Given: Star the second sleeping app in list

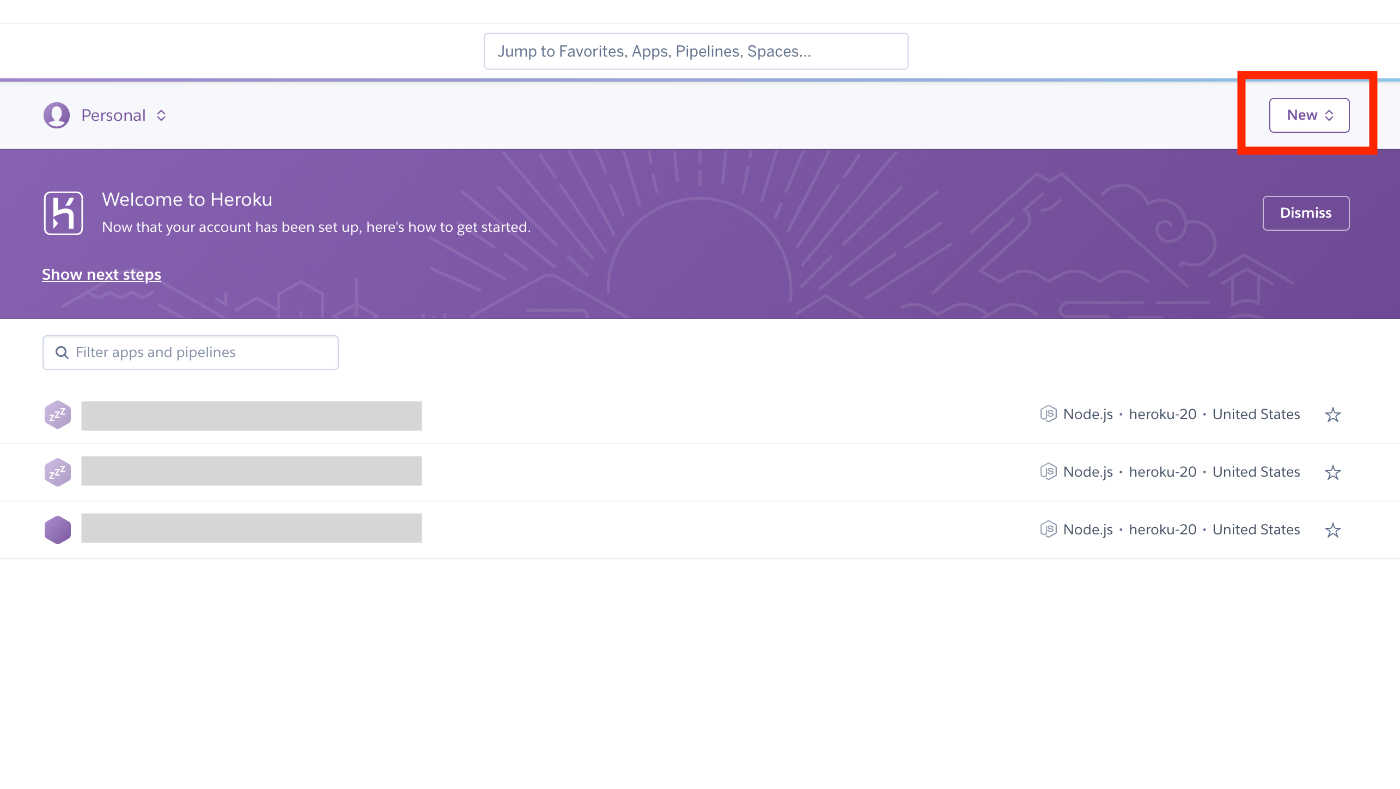Looking at the screenshot, I should click(1332, 472).
